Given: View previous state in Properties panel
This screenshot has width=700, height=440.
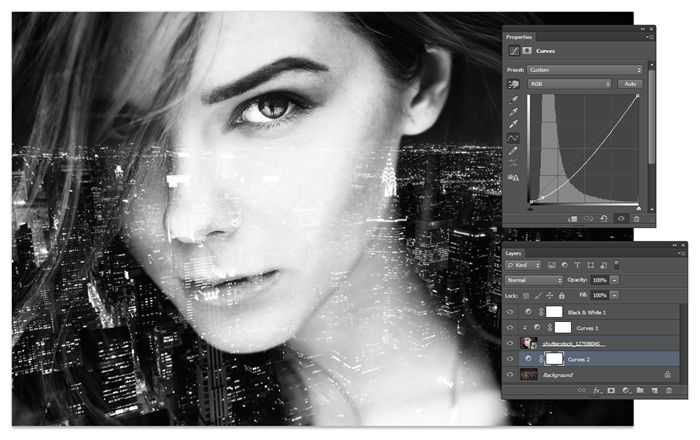Looking at the screenshot, I should (x=589, y=219).
